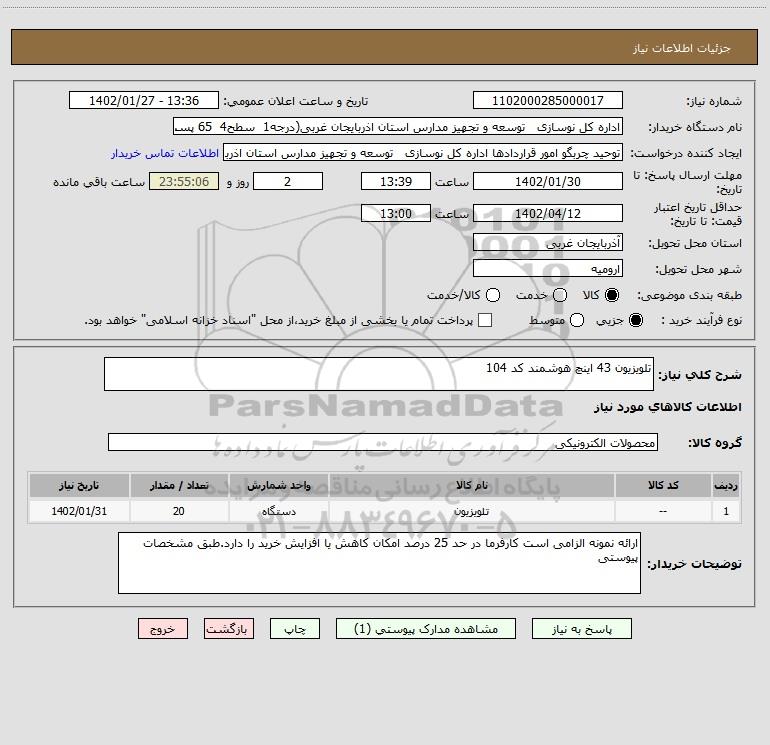Click the validity time field 13:00
Image resolution: width=770 pixels, height=745 pixels.
(x=396, y=213)
